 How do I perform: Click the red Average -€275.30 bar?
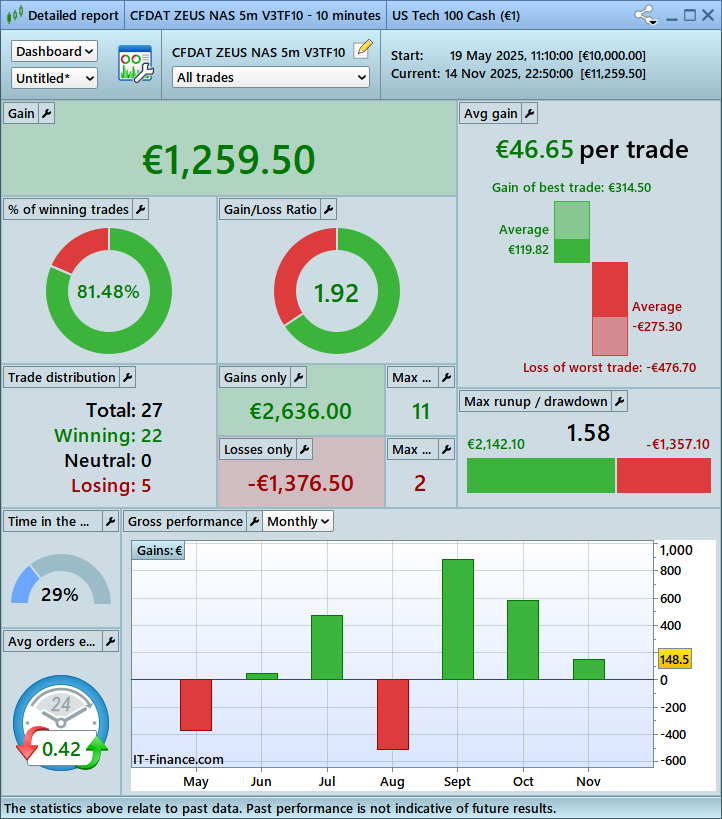(610, 289)
